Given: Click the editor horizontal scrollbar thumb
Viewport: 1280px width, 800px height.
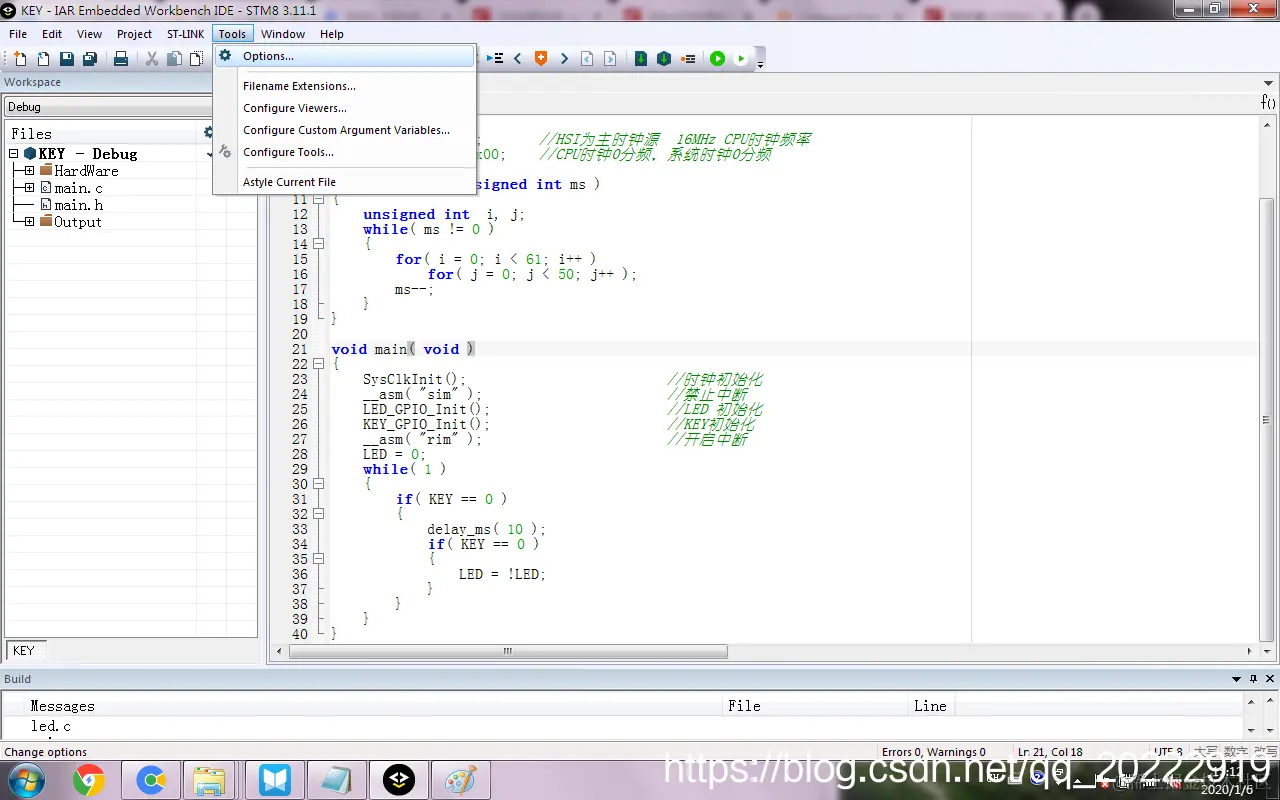Looking at the screenshot, I should [x=508, y=651].
